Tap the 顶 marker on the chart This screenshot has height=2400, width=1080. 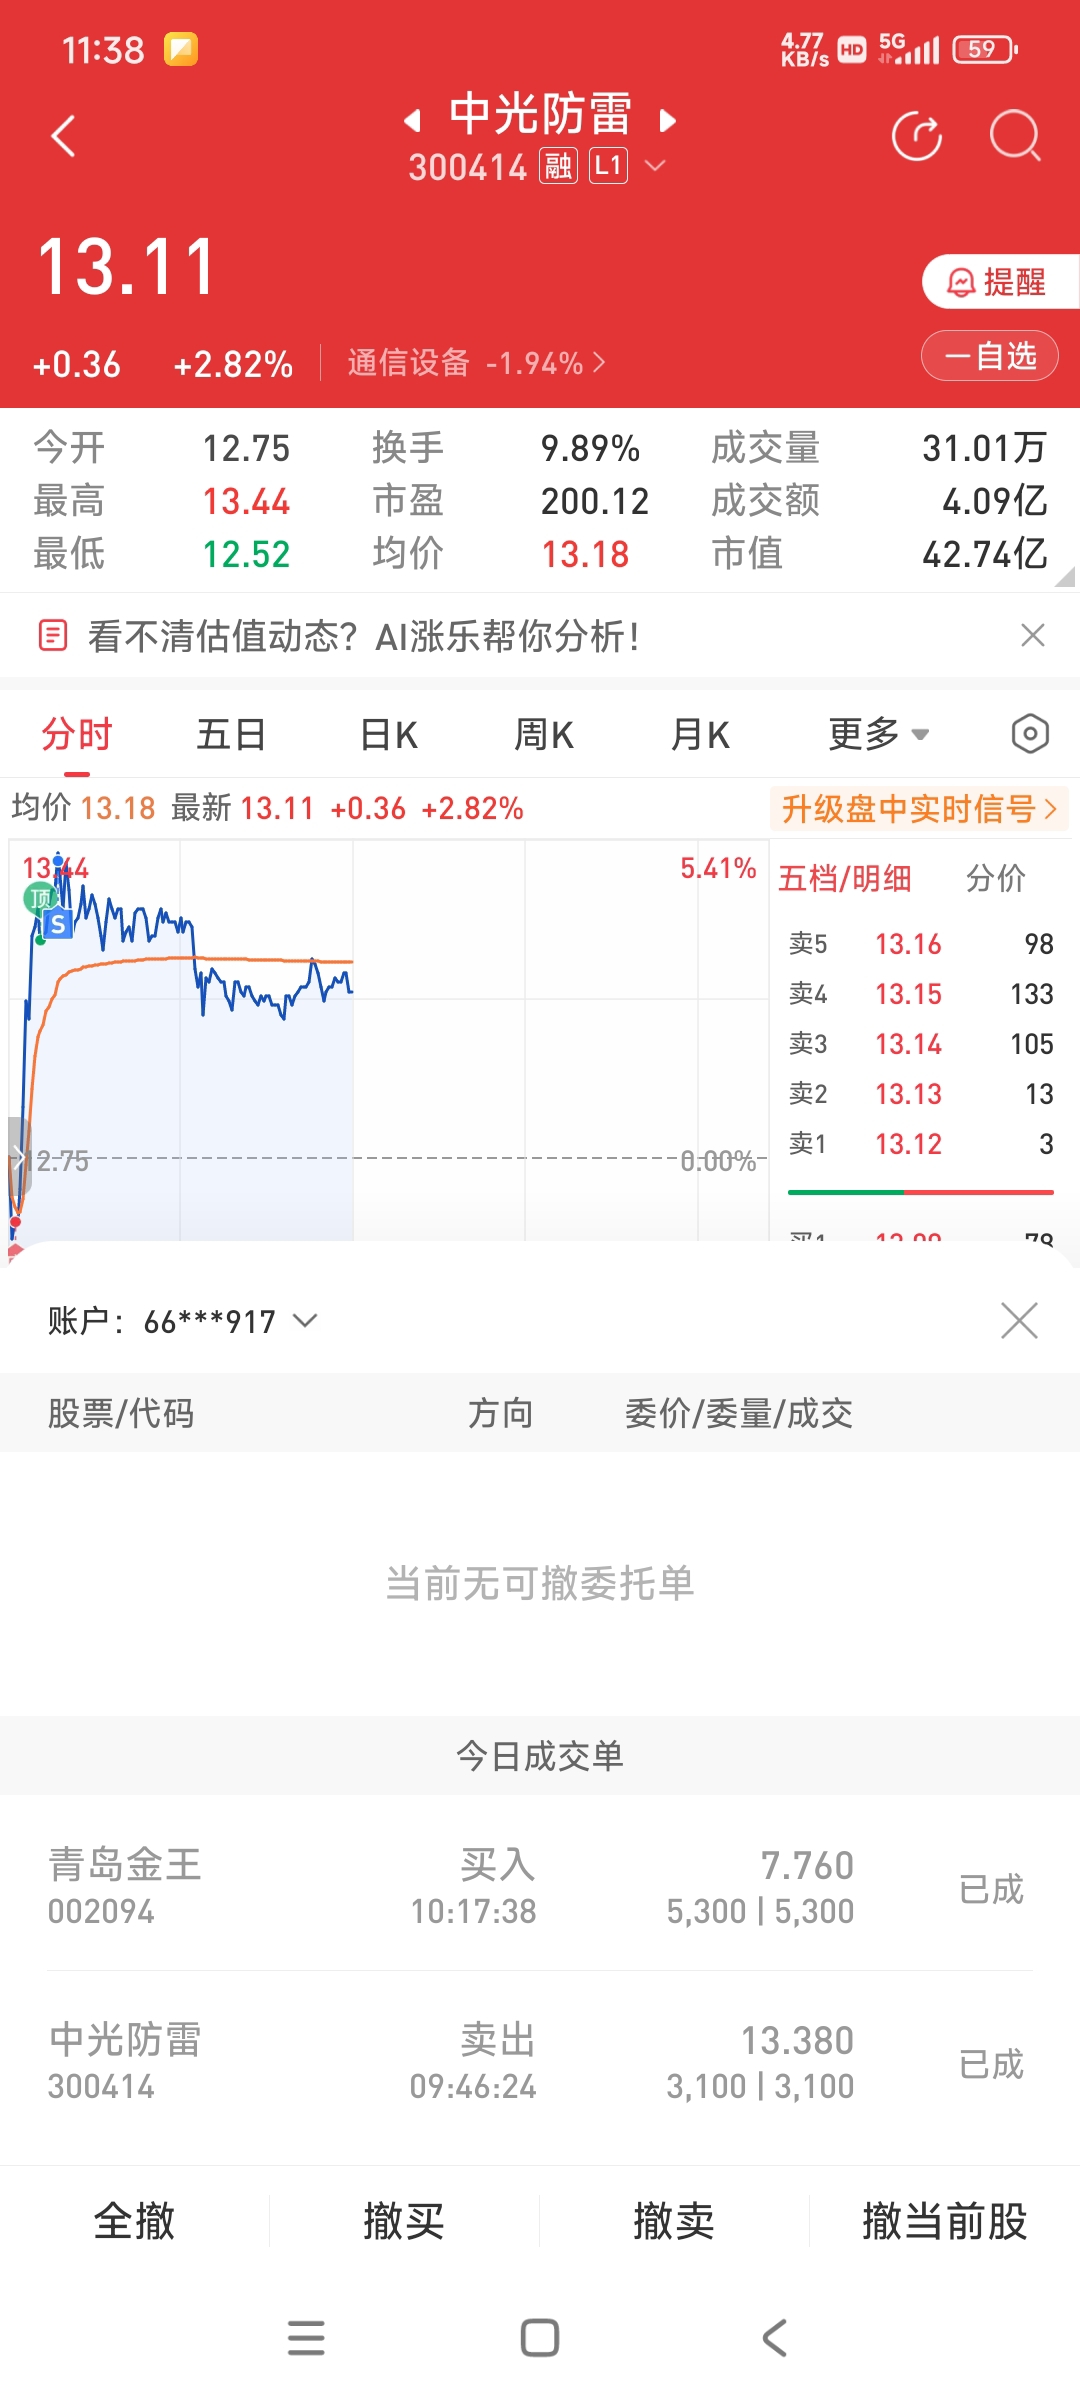pos(38,898)
